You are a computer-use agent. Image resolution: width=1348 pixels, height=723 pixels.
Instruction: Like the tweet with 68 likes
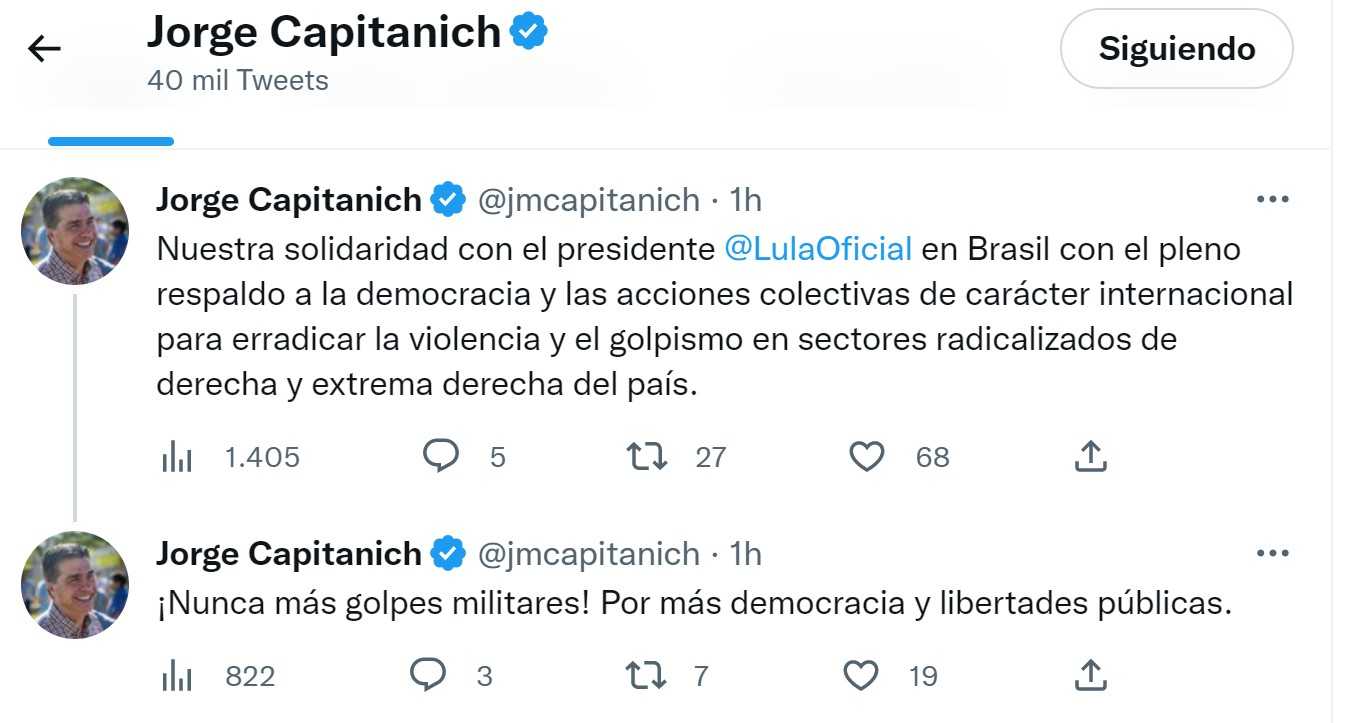866,457
